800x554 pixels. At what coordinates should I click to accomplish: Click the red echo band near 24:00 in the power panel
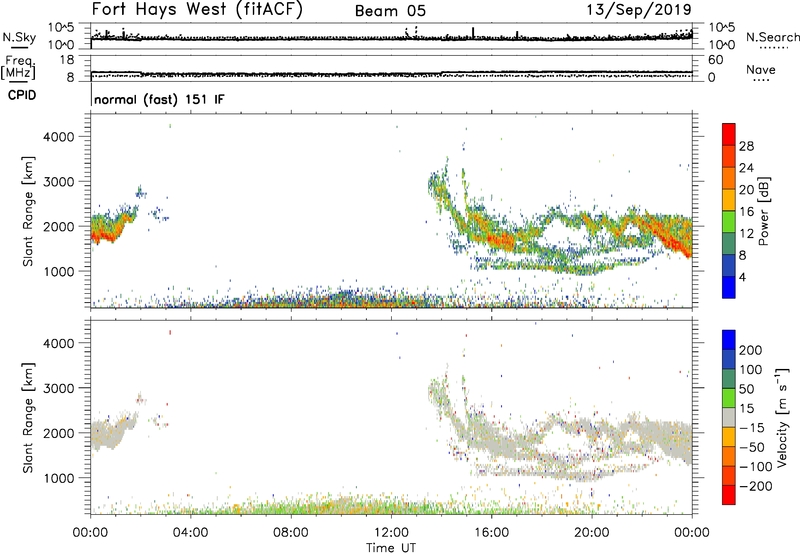pyautogui.click(x=671, y=236)
